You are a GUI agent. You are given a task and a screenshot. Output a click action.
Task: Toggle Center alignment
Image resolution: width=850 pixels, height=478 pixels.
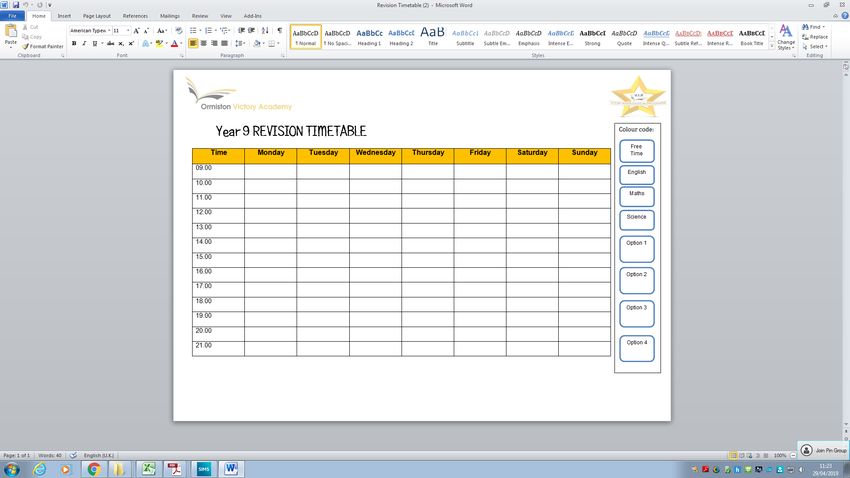pyautogui.click(x=203, y=43)
